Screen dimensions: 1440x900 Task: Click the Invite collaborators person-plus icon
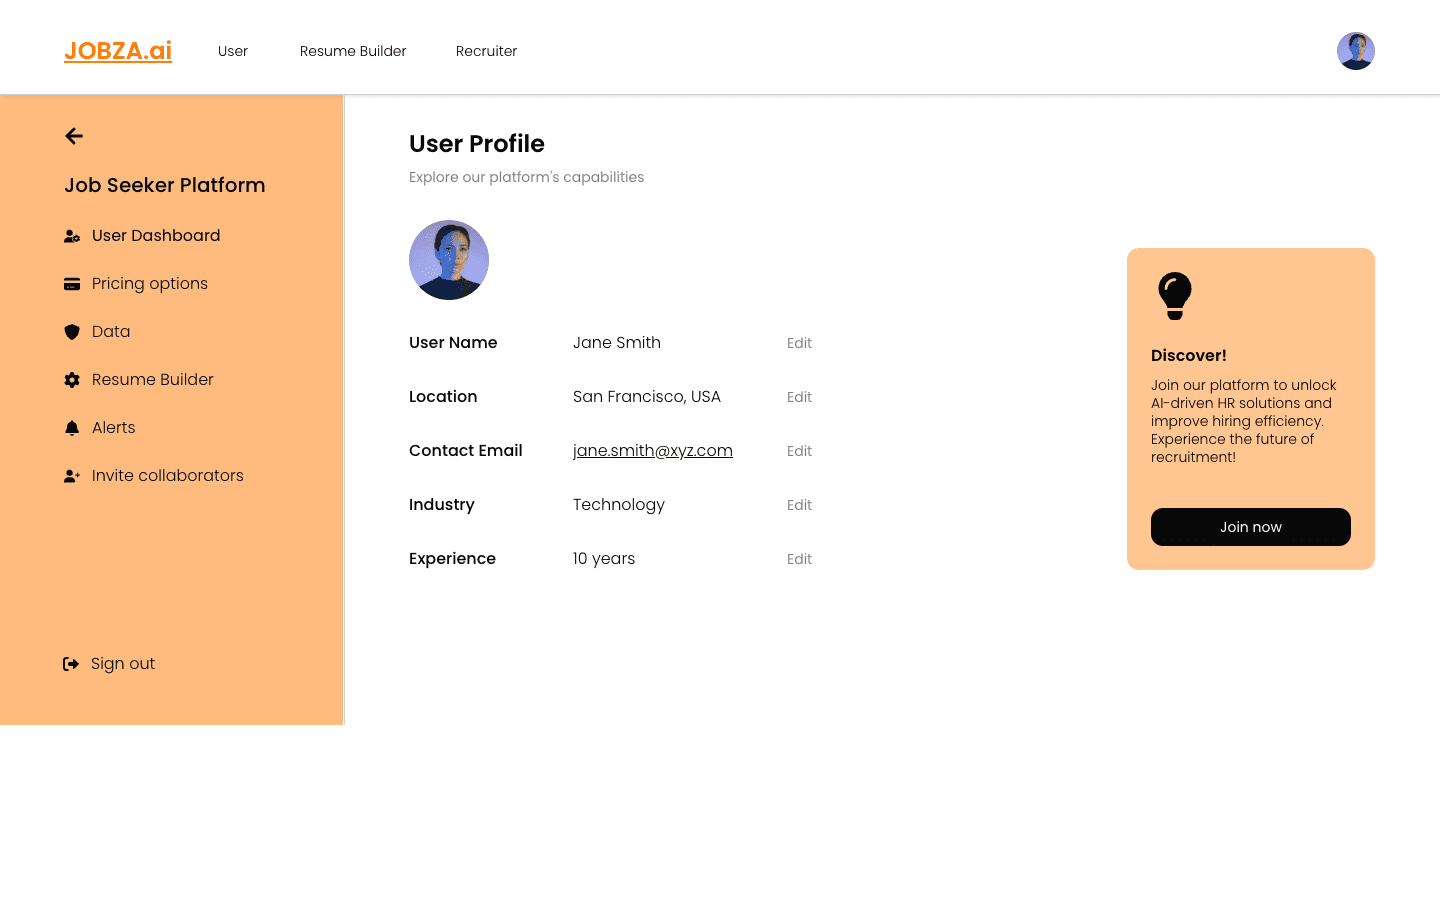(x=72, y=476)
